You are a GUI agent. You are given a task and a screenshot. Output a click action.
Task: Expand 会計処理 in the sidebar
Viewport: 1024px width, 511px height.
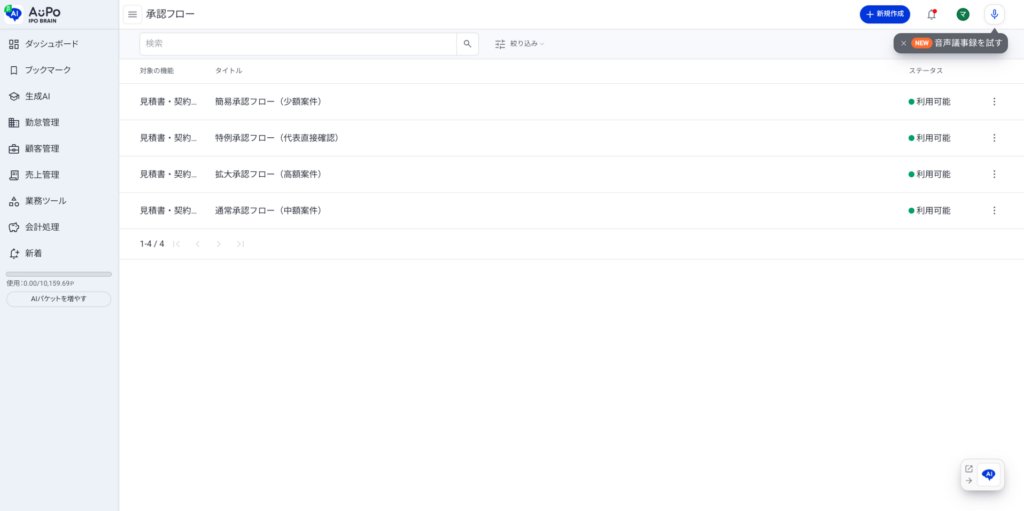pyautogui.click(x=42, y=227)
